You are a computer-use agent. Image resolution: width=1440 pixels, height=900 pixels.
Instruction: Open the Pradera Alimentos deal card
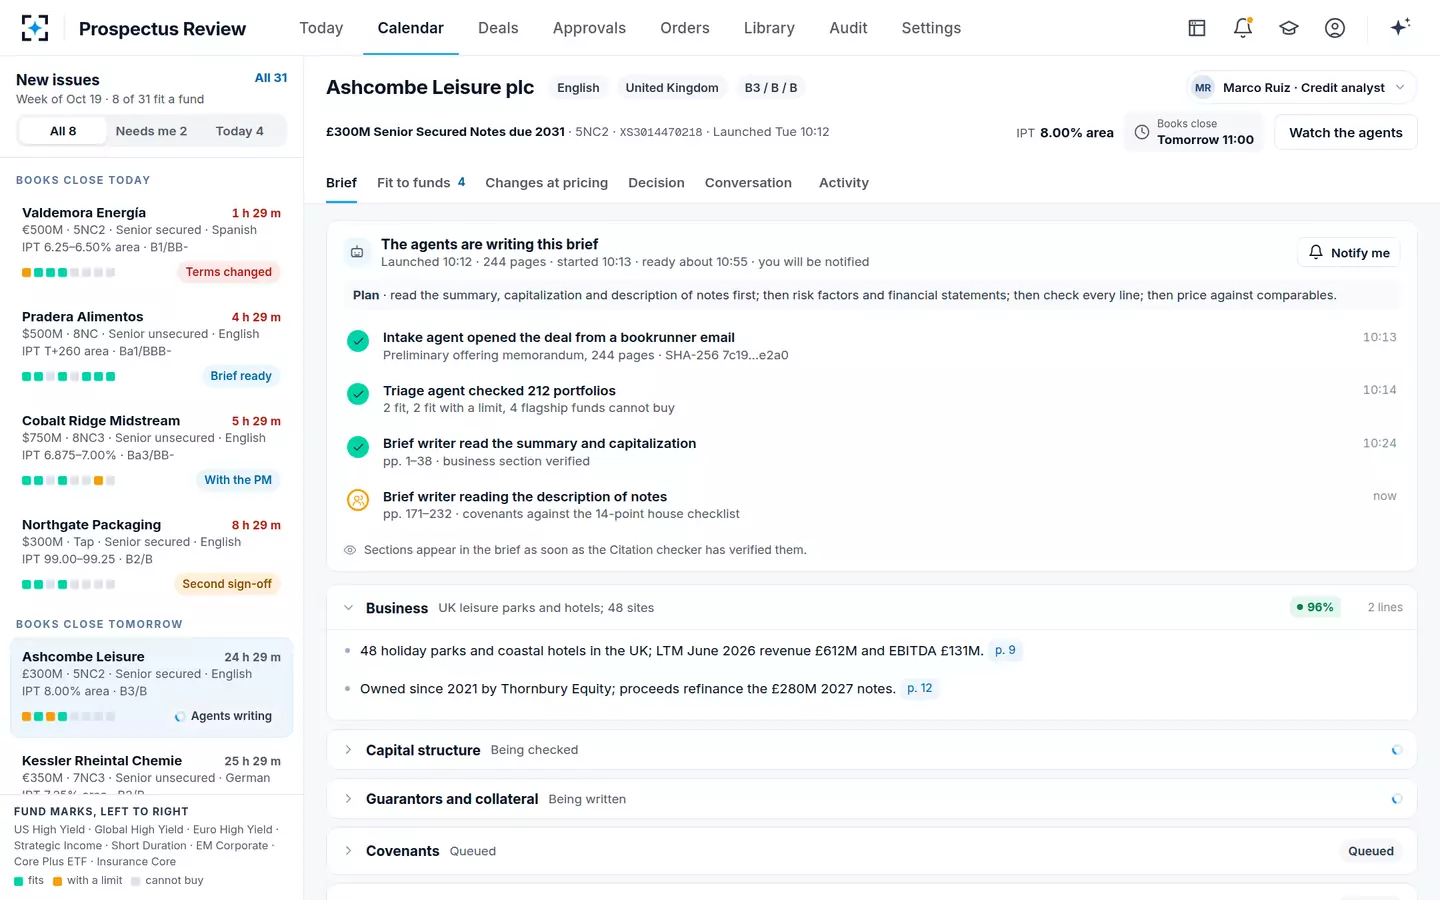point(151,346)
